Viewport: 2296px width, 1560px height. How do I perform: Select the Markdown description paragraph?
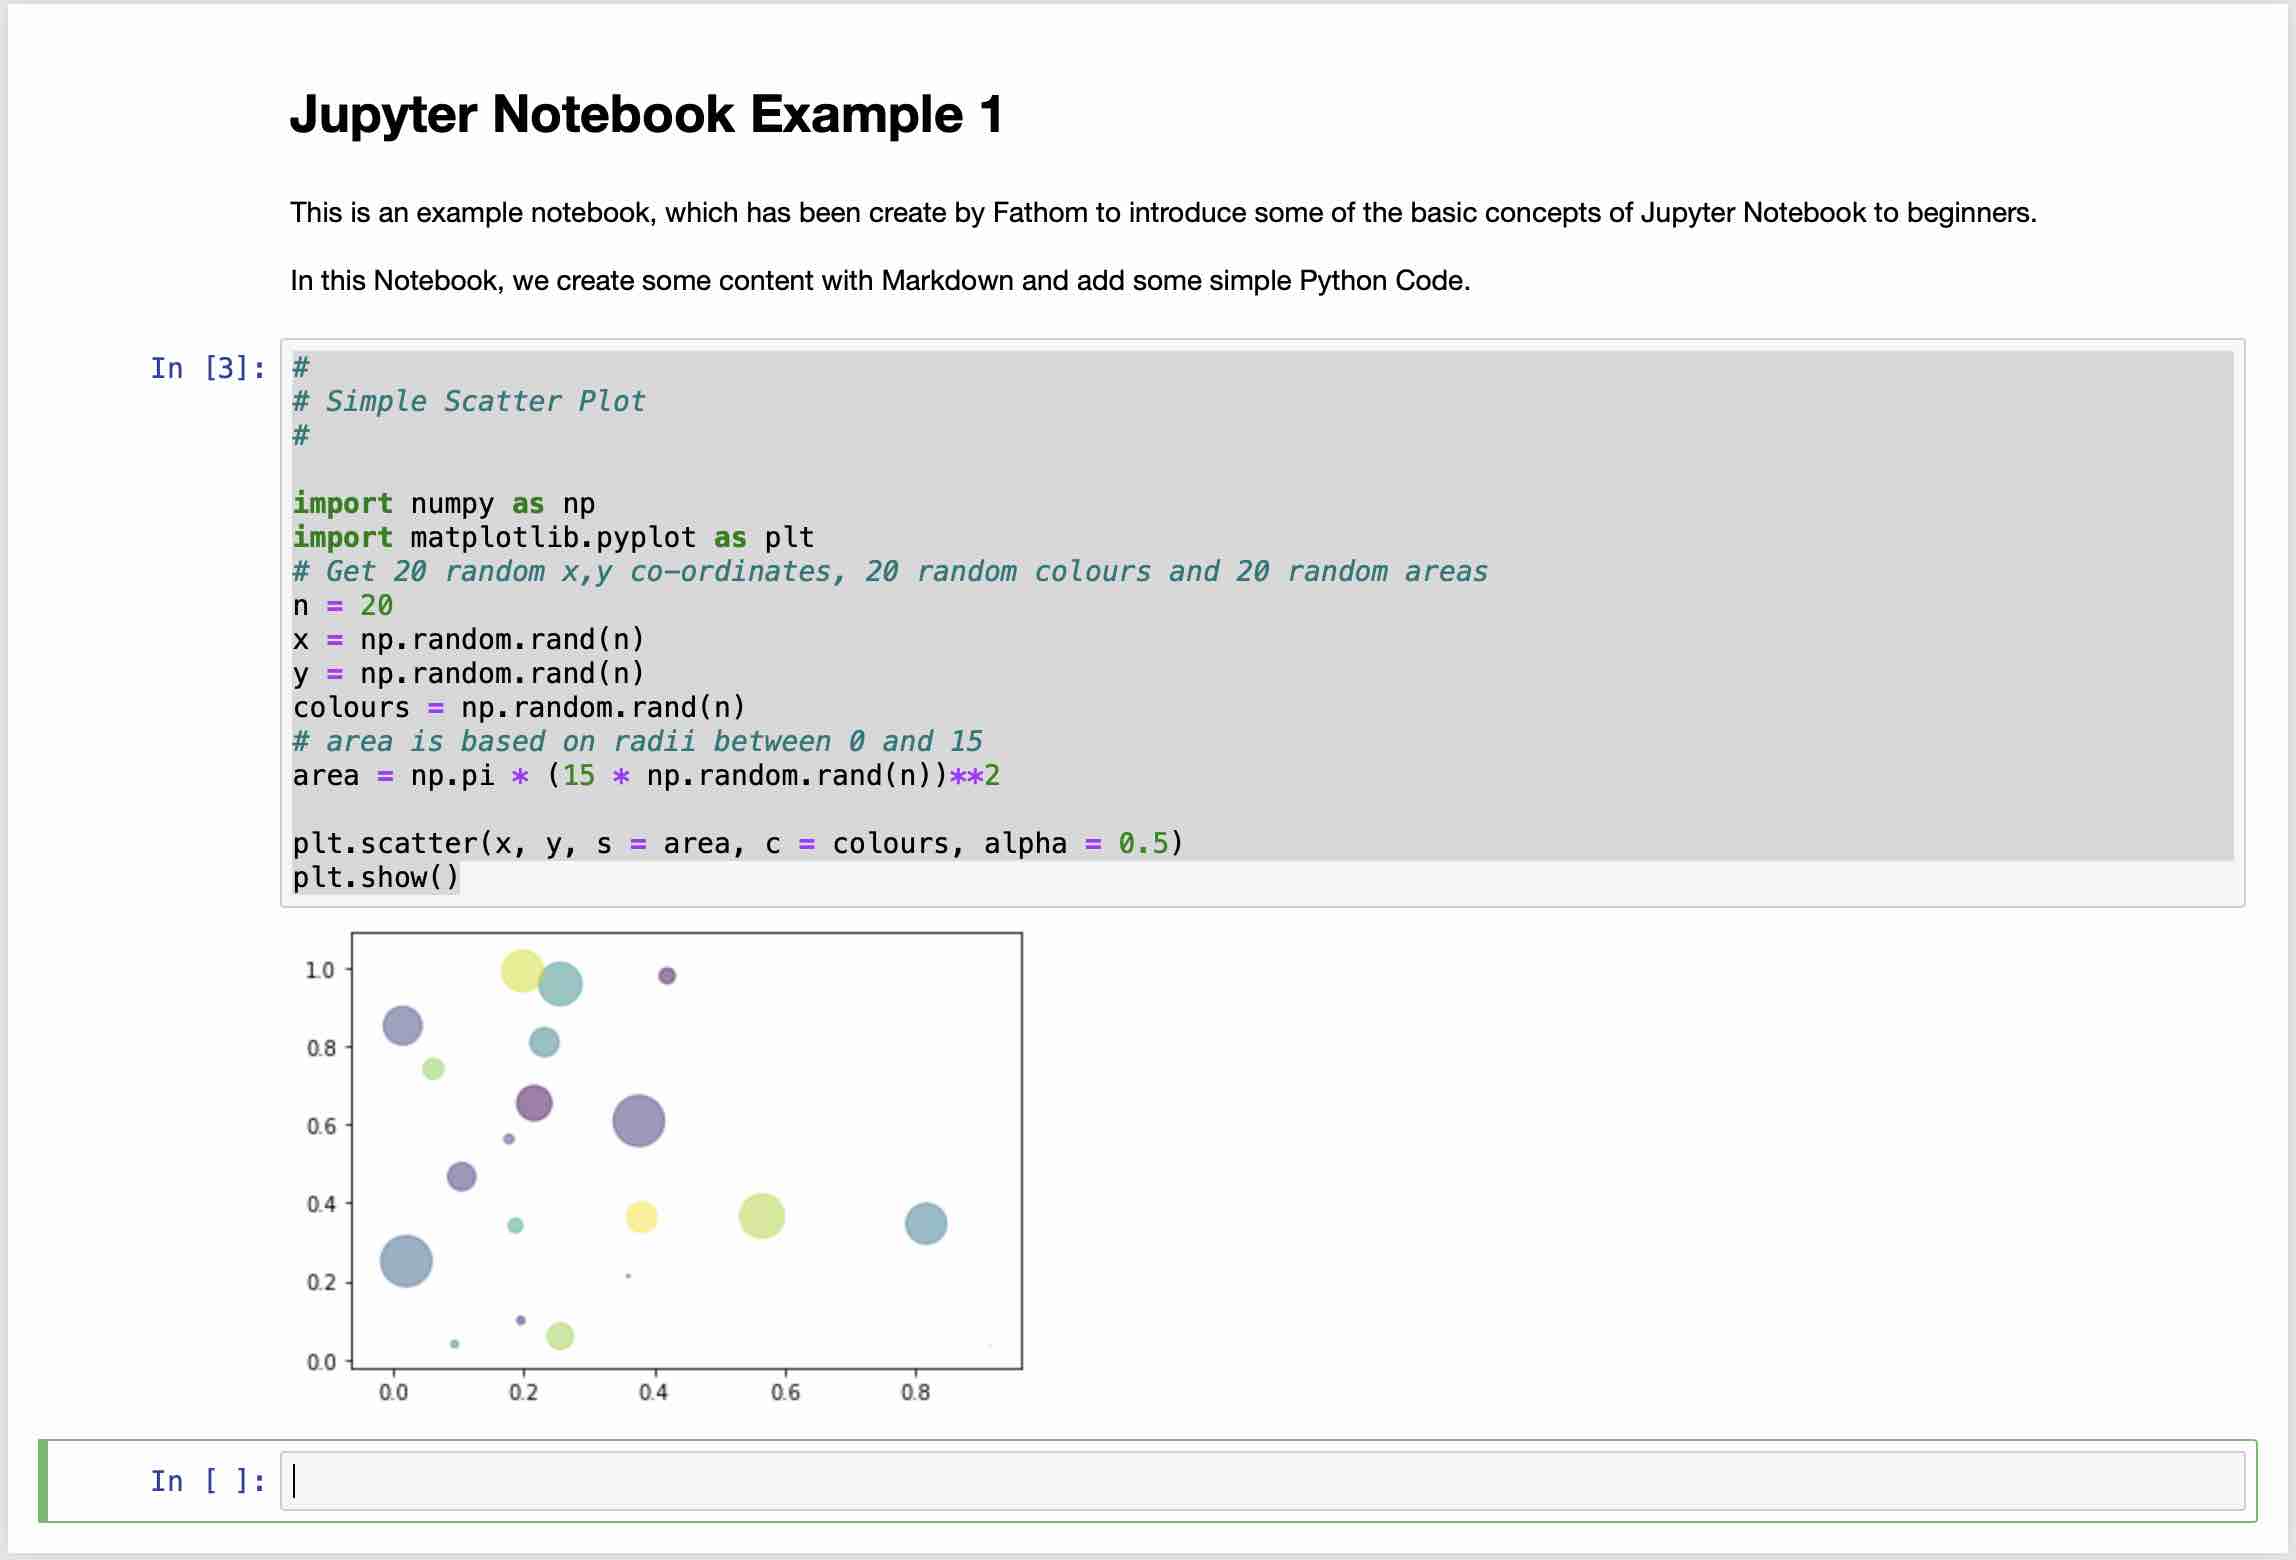[x=879, y=281]
